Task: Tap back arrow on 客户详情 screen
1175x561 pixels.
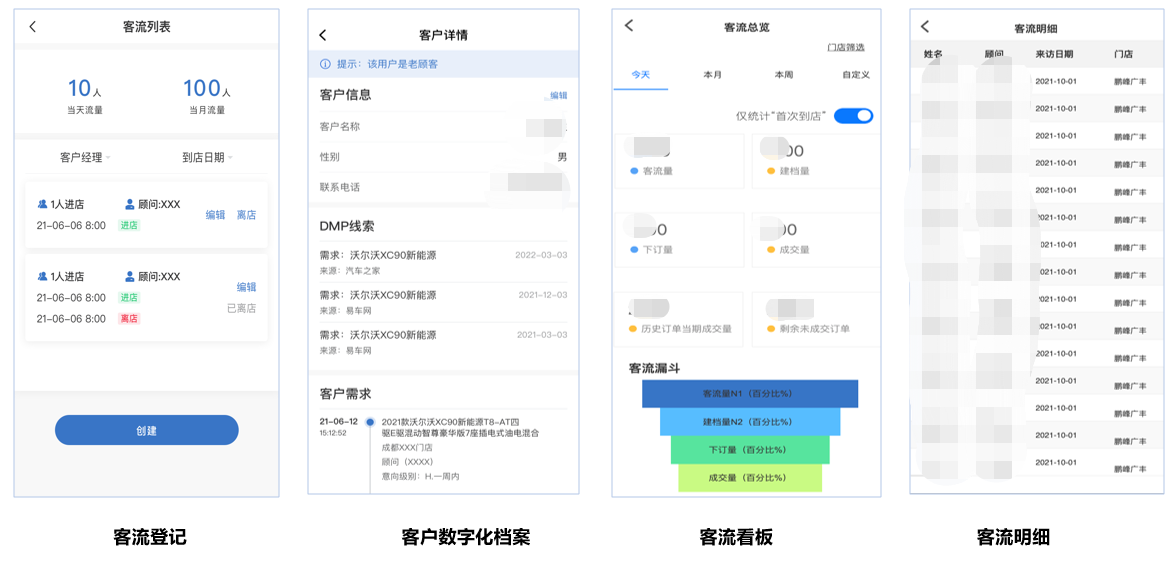Action: coord(322,36)
